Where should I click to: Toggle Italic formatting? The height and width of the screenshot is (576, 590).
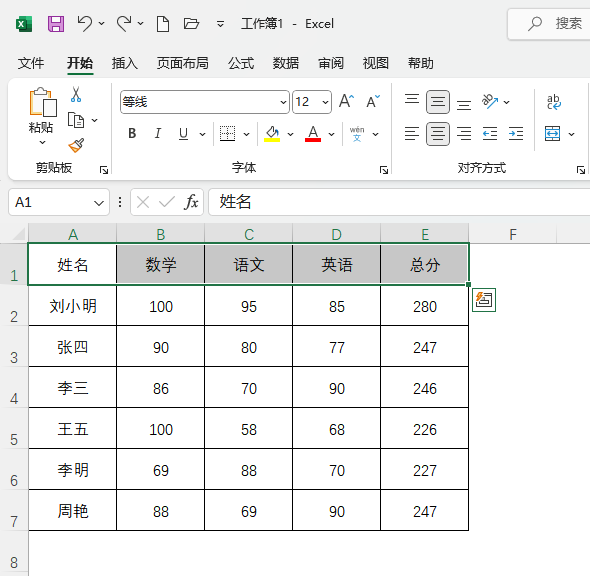pos(158,134)
